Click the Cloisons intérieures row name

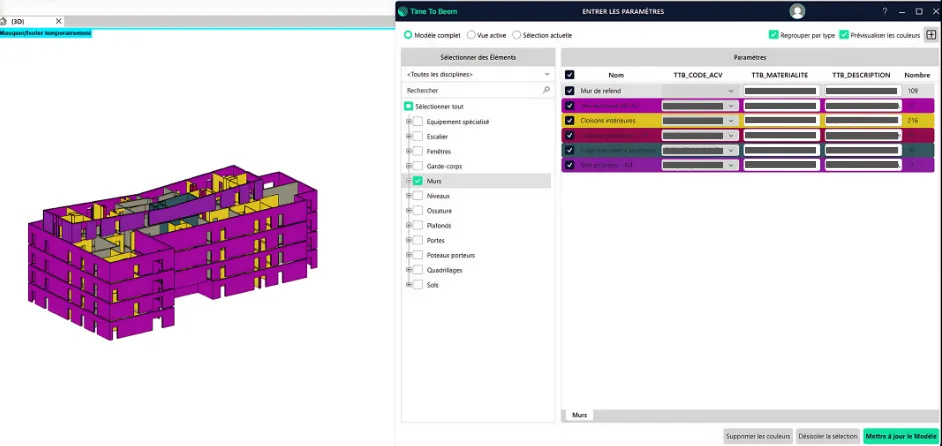pos(607,120)
